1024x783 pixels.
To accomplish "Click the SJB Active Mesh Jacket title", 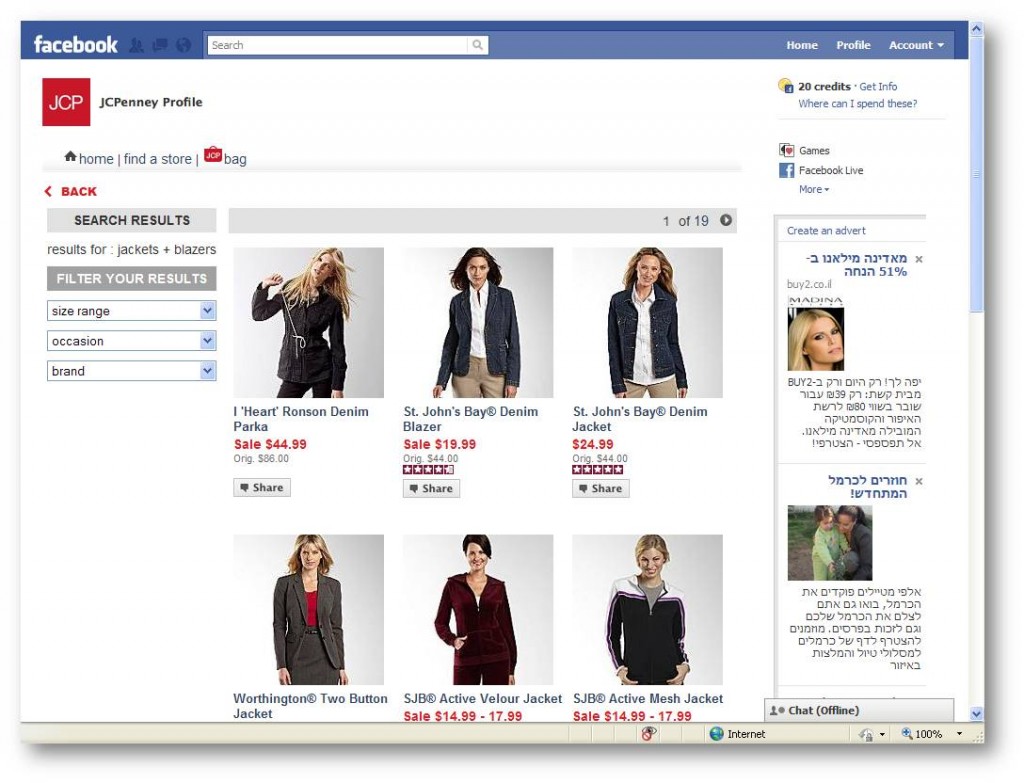I will coord(648,699).
